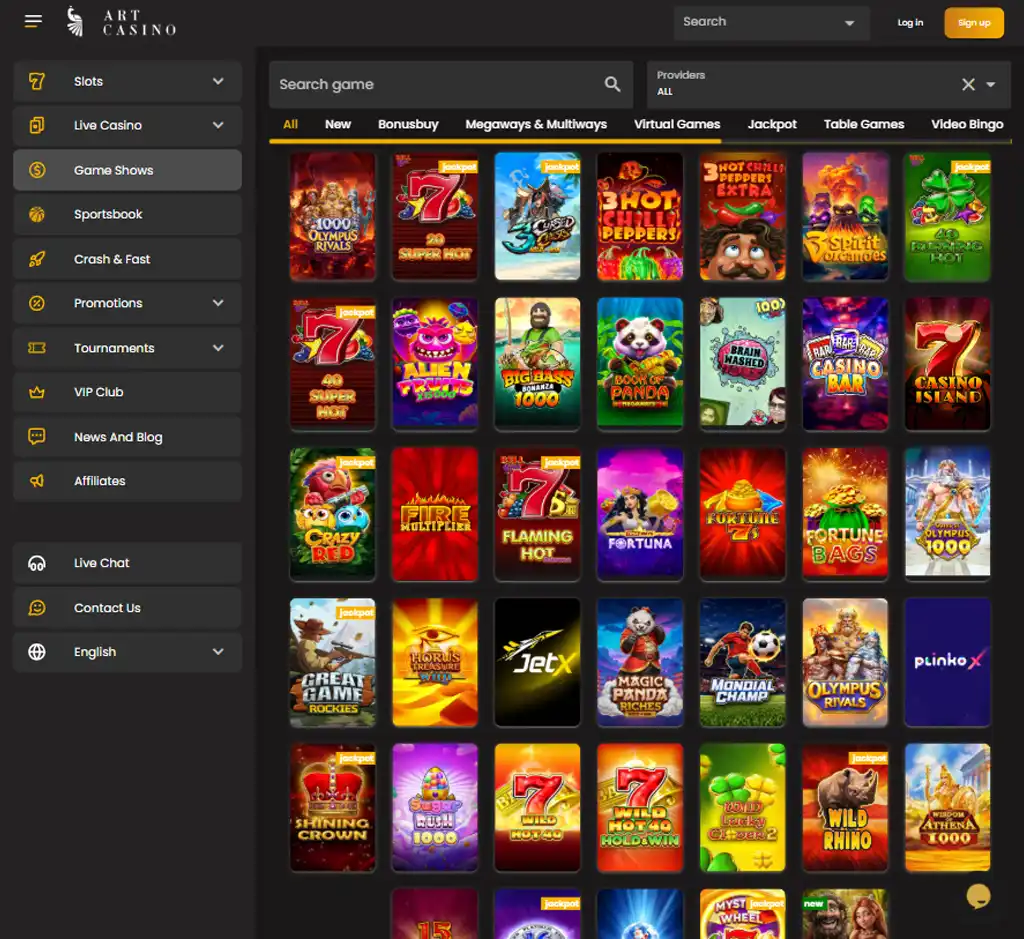Open the Alien Fruits game thumbnail
Screen dimensions: 1024x939
(x=435, y=363)
